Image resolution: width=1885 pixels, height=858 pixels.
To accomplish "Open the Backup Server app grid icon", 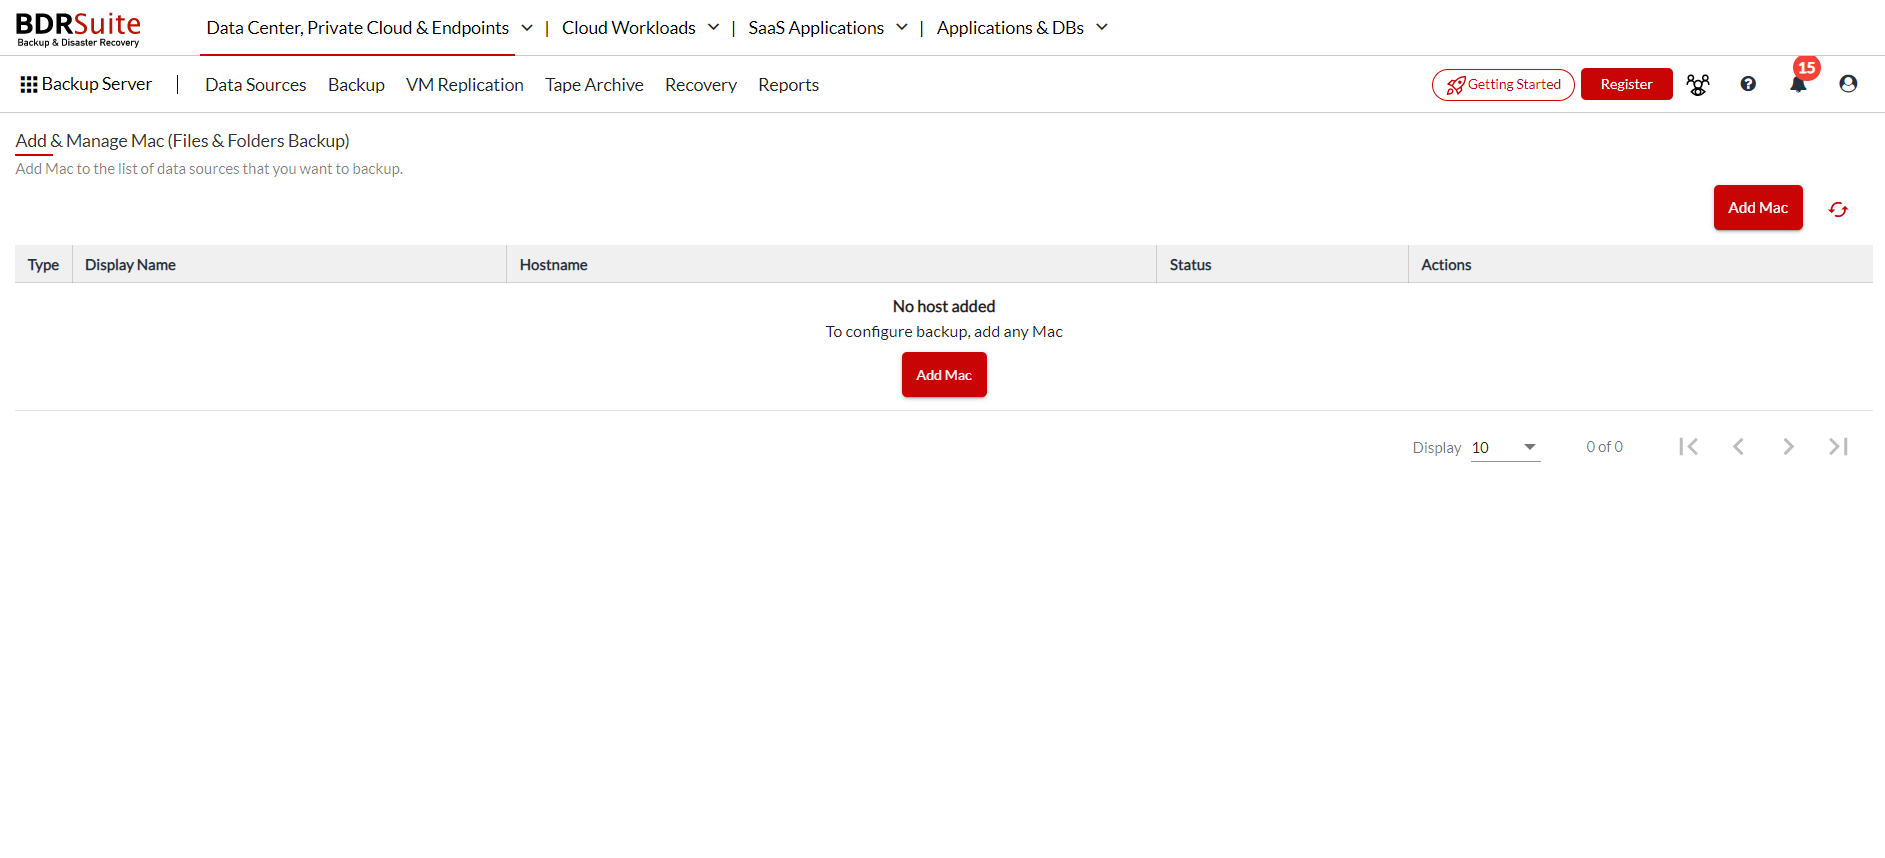I will tap(29, 85).
